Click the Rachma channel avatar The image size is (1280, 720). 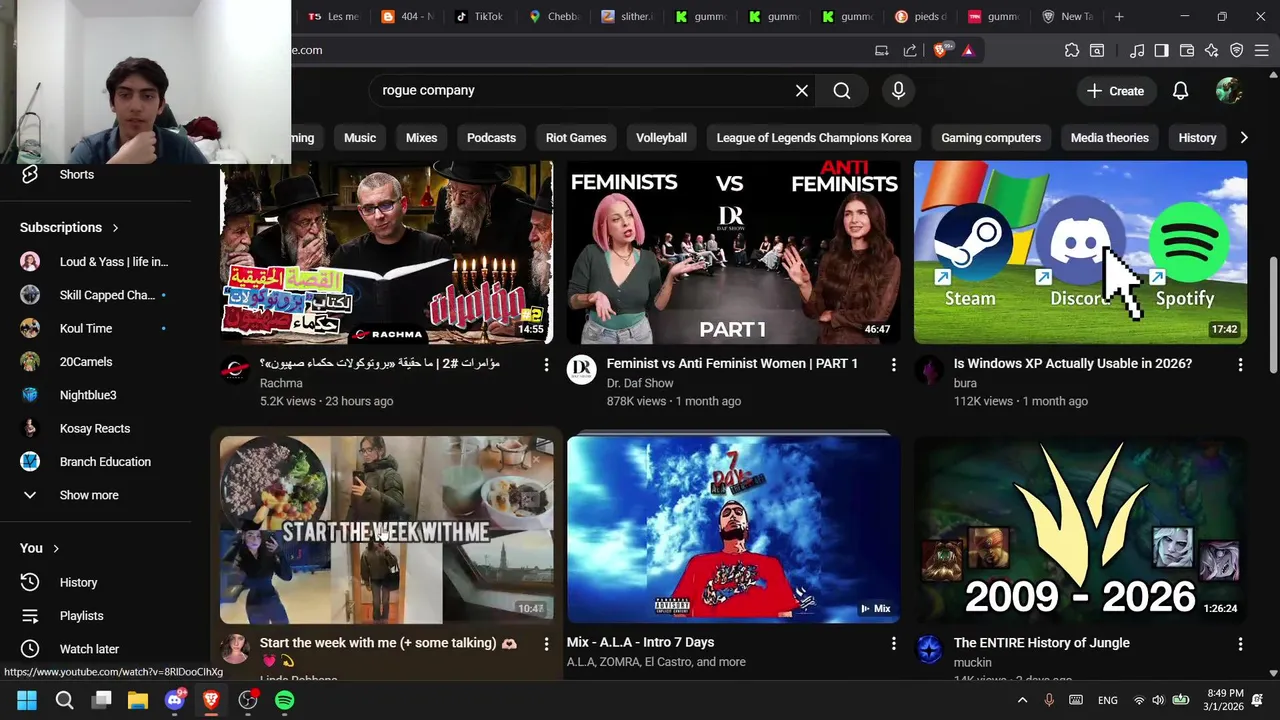[x=235, y=370]
